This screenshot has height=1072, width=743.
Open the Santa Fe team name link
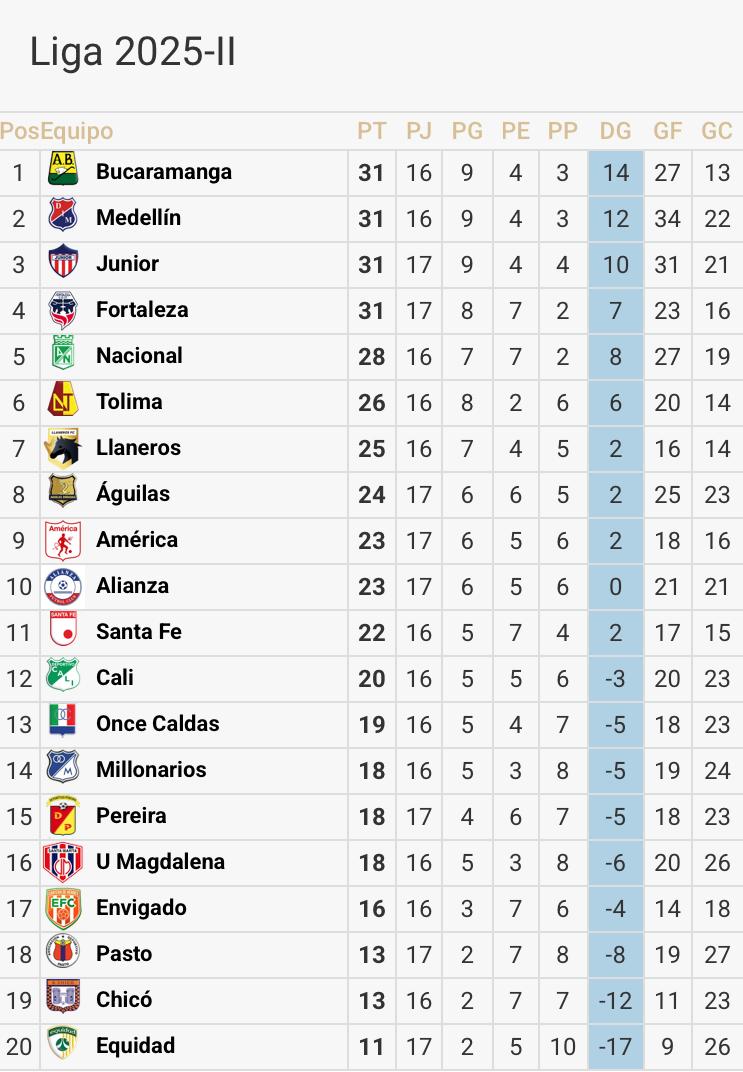click(138, 631)
